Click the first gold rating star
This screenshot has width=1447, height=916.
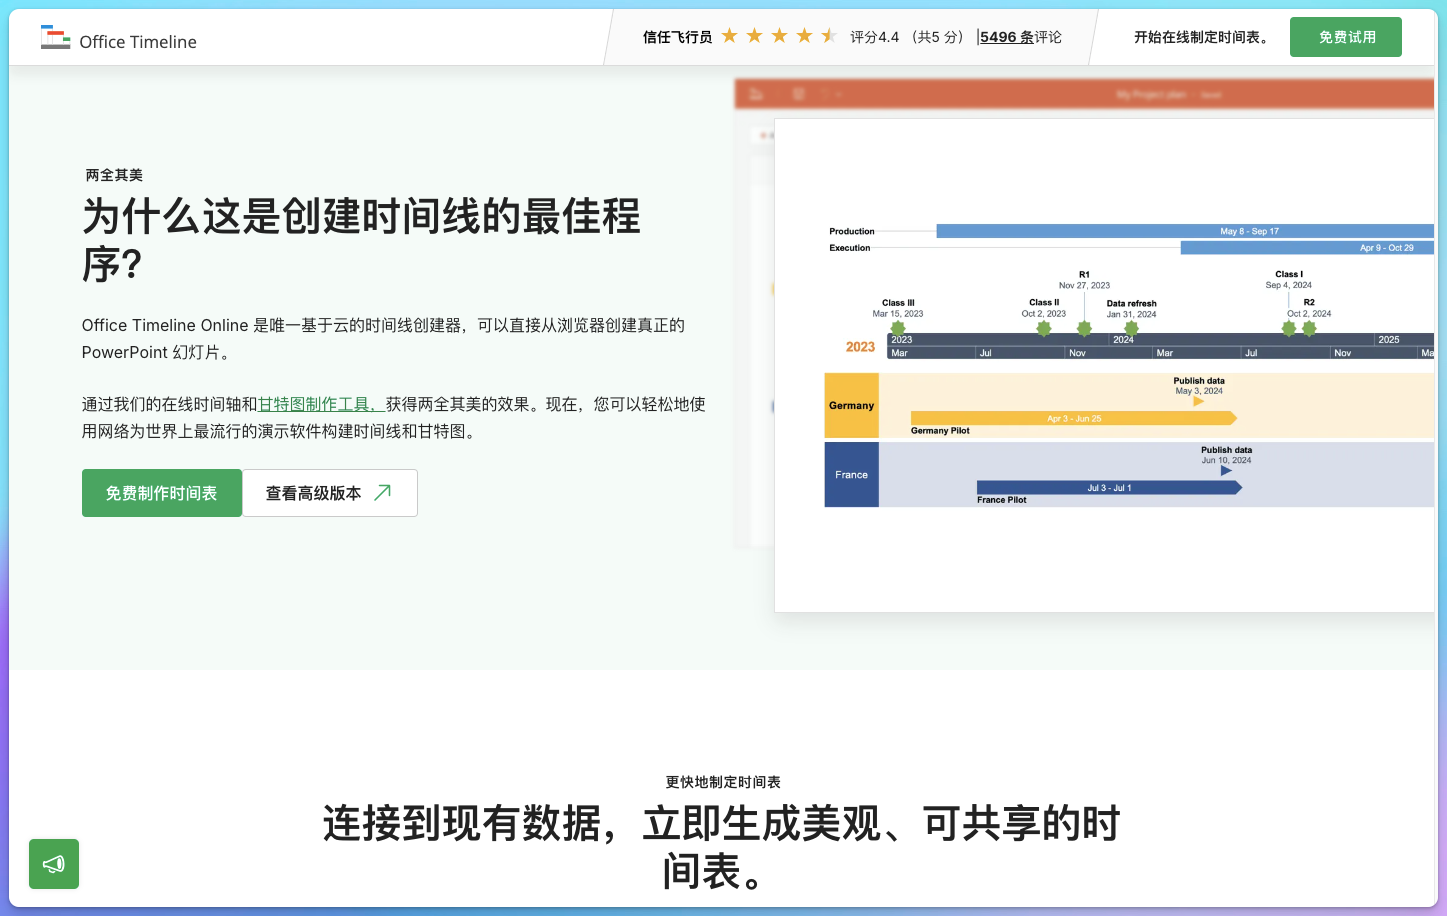point(730,34)
